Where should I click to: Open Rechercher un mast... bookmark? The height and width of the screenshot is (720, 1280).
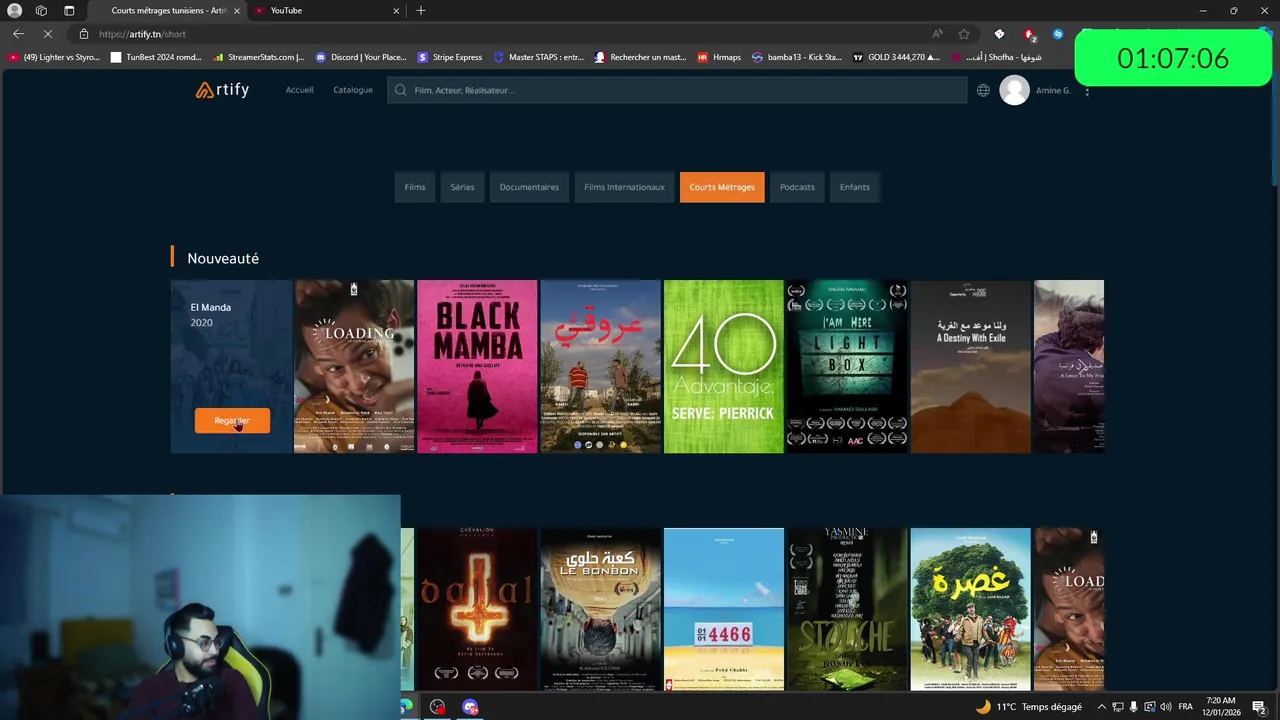pyautogui.click(x=640, y=57)
